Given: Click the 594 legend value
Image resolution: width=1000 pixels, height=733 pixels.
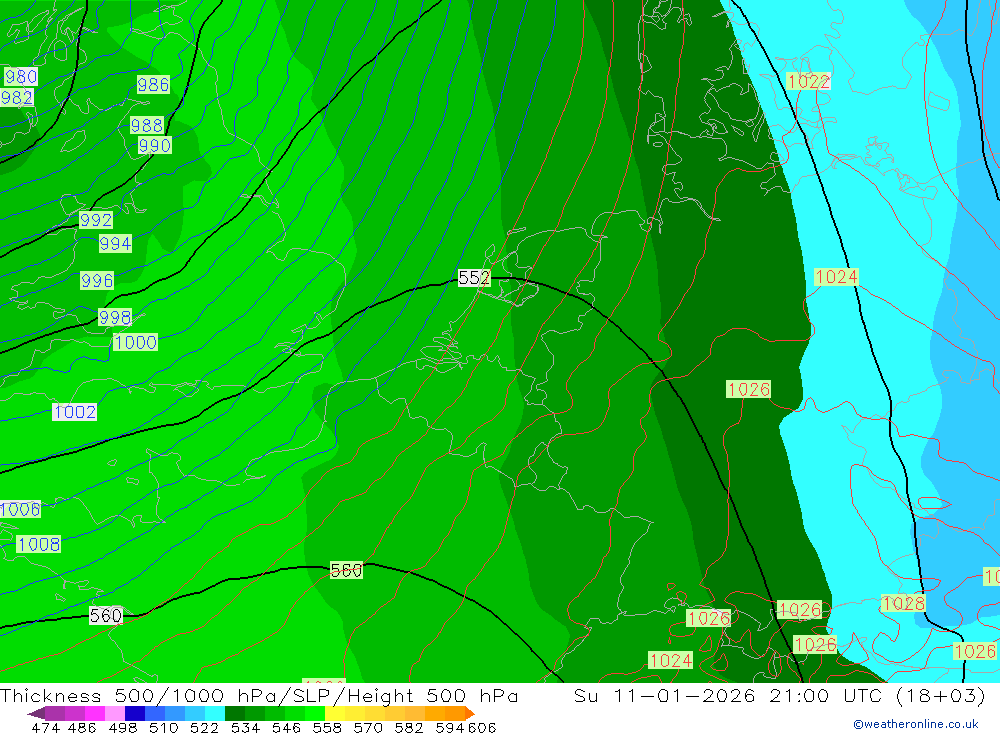Looking at the screenshot, I should (450, 727).
